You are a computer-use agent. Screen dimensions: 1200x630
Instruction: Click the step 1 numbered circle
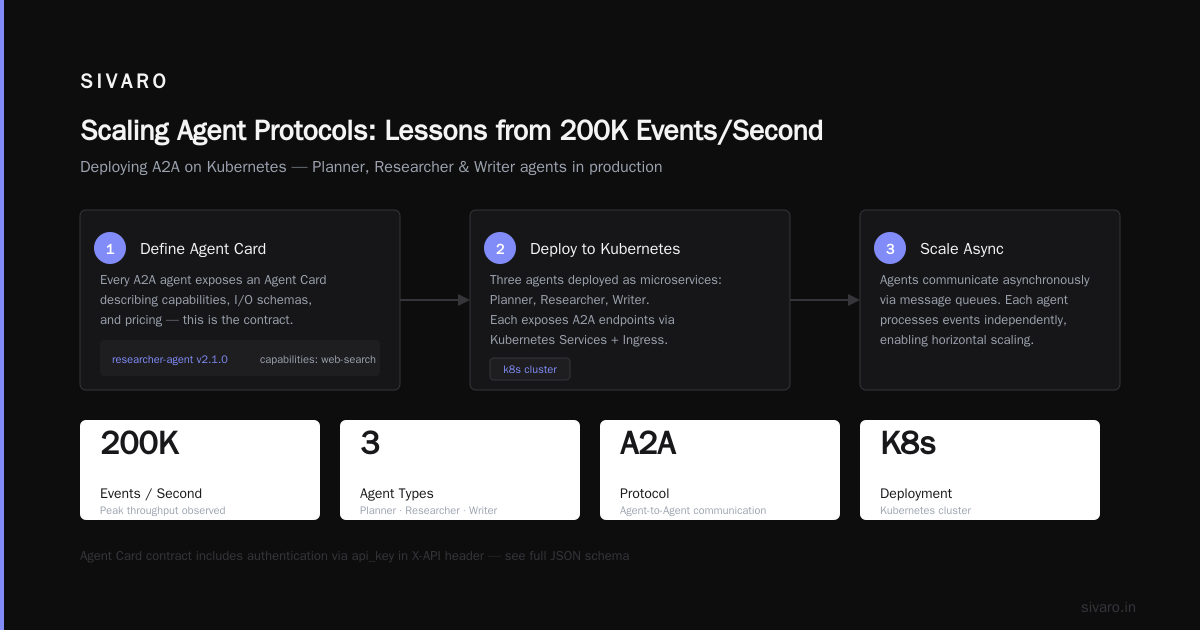click(110, 248)
